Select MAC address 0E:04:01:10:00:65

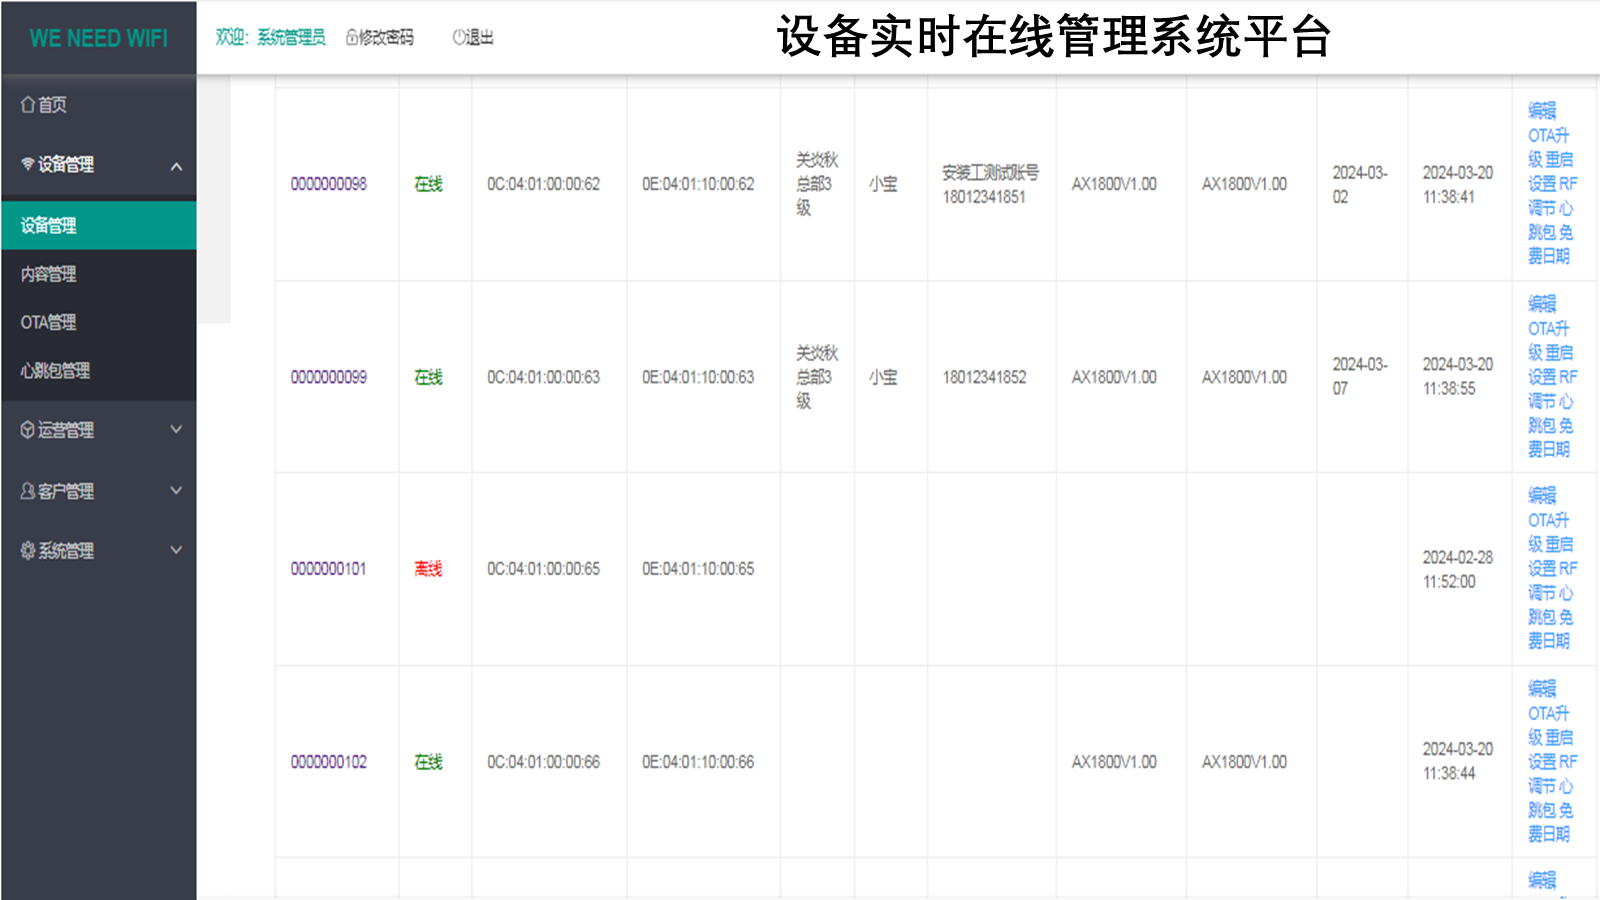[x=698, y=569]
